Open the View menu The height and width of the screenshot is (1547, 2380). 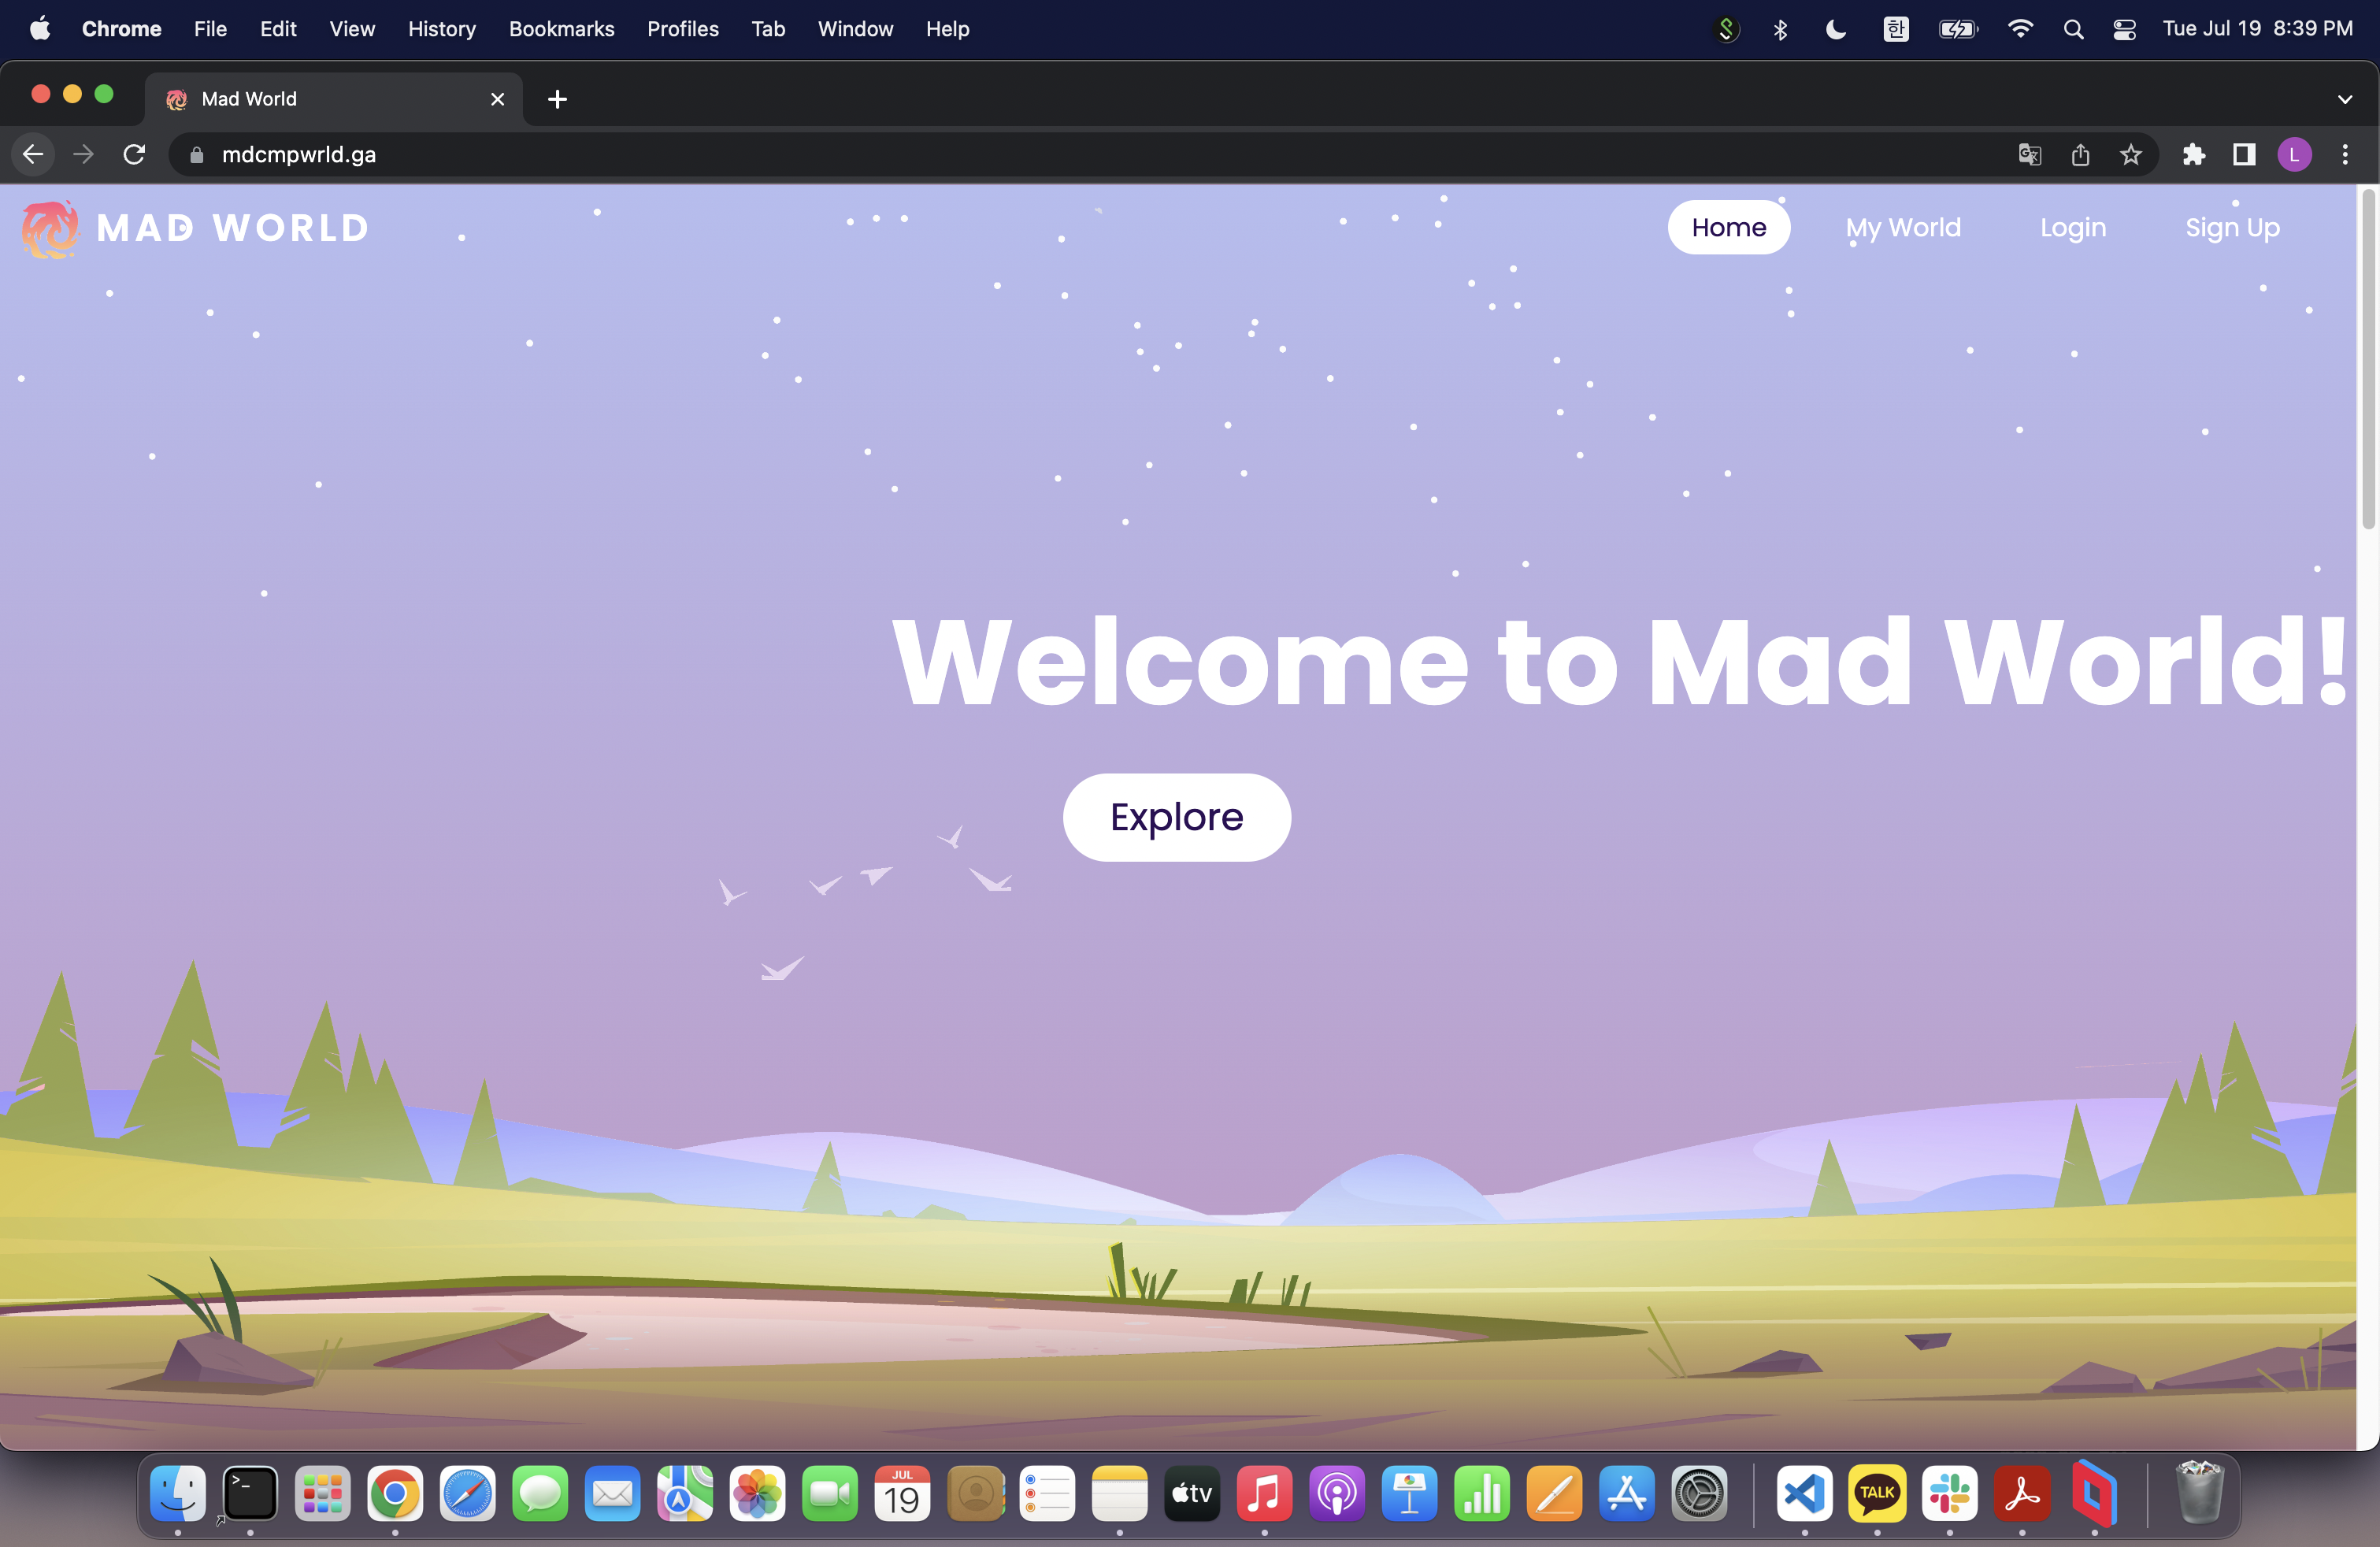(x=352, y=29)
